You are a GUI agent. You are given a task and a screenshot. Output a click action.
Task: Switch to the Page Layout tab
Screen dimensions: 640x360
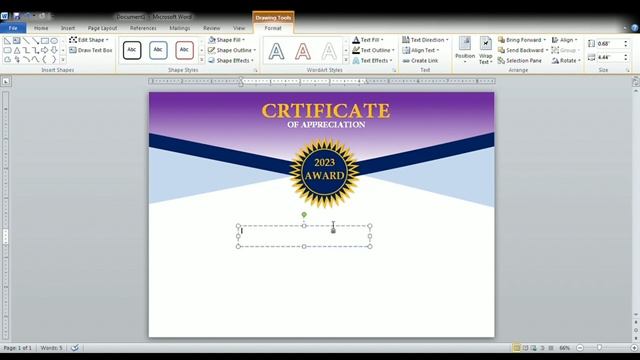[102, 28]
